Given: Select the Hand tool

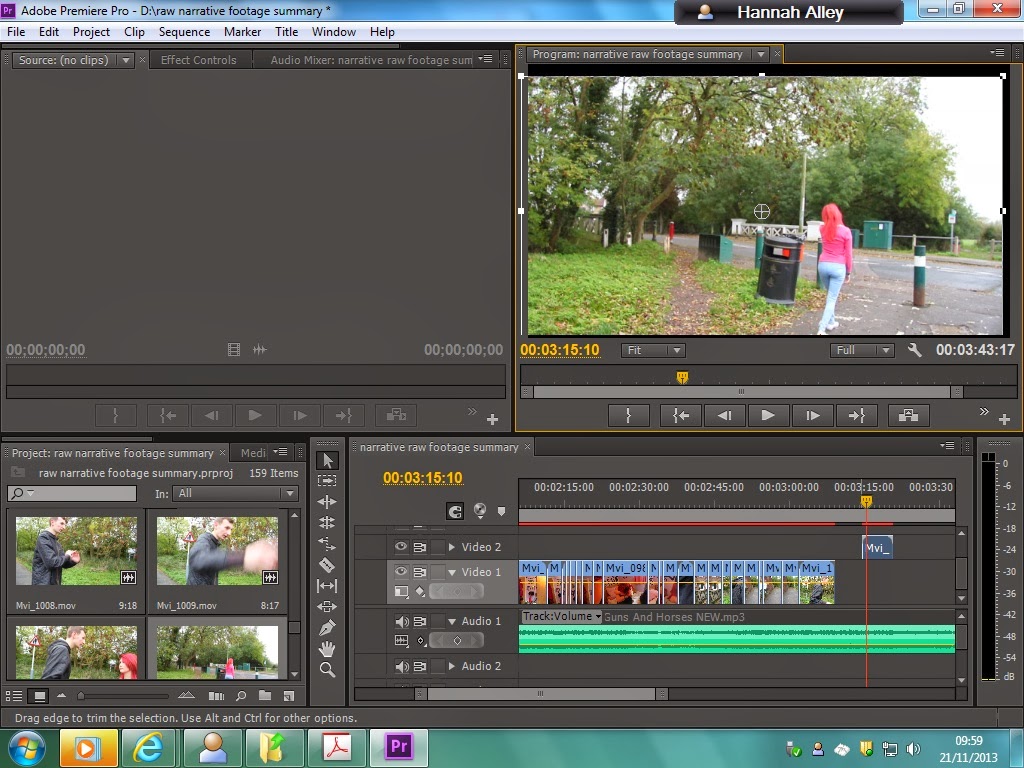Looking at the screenshot, I should [327, 648].
